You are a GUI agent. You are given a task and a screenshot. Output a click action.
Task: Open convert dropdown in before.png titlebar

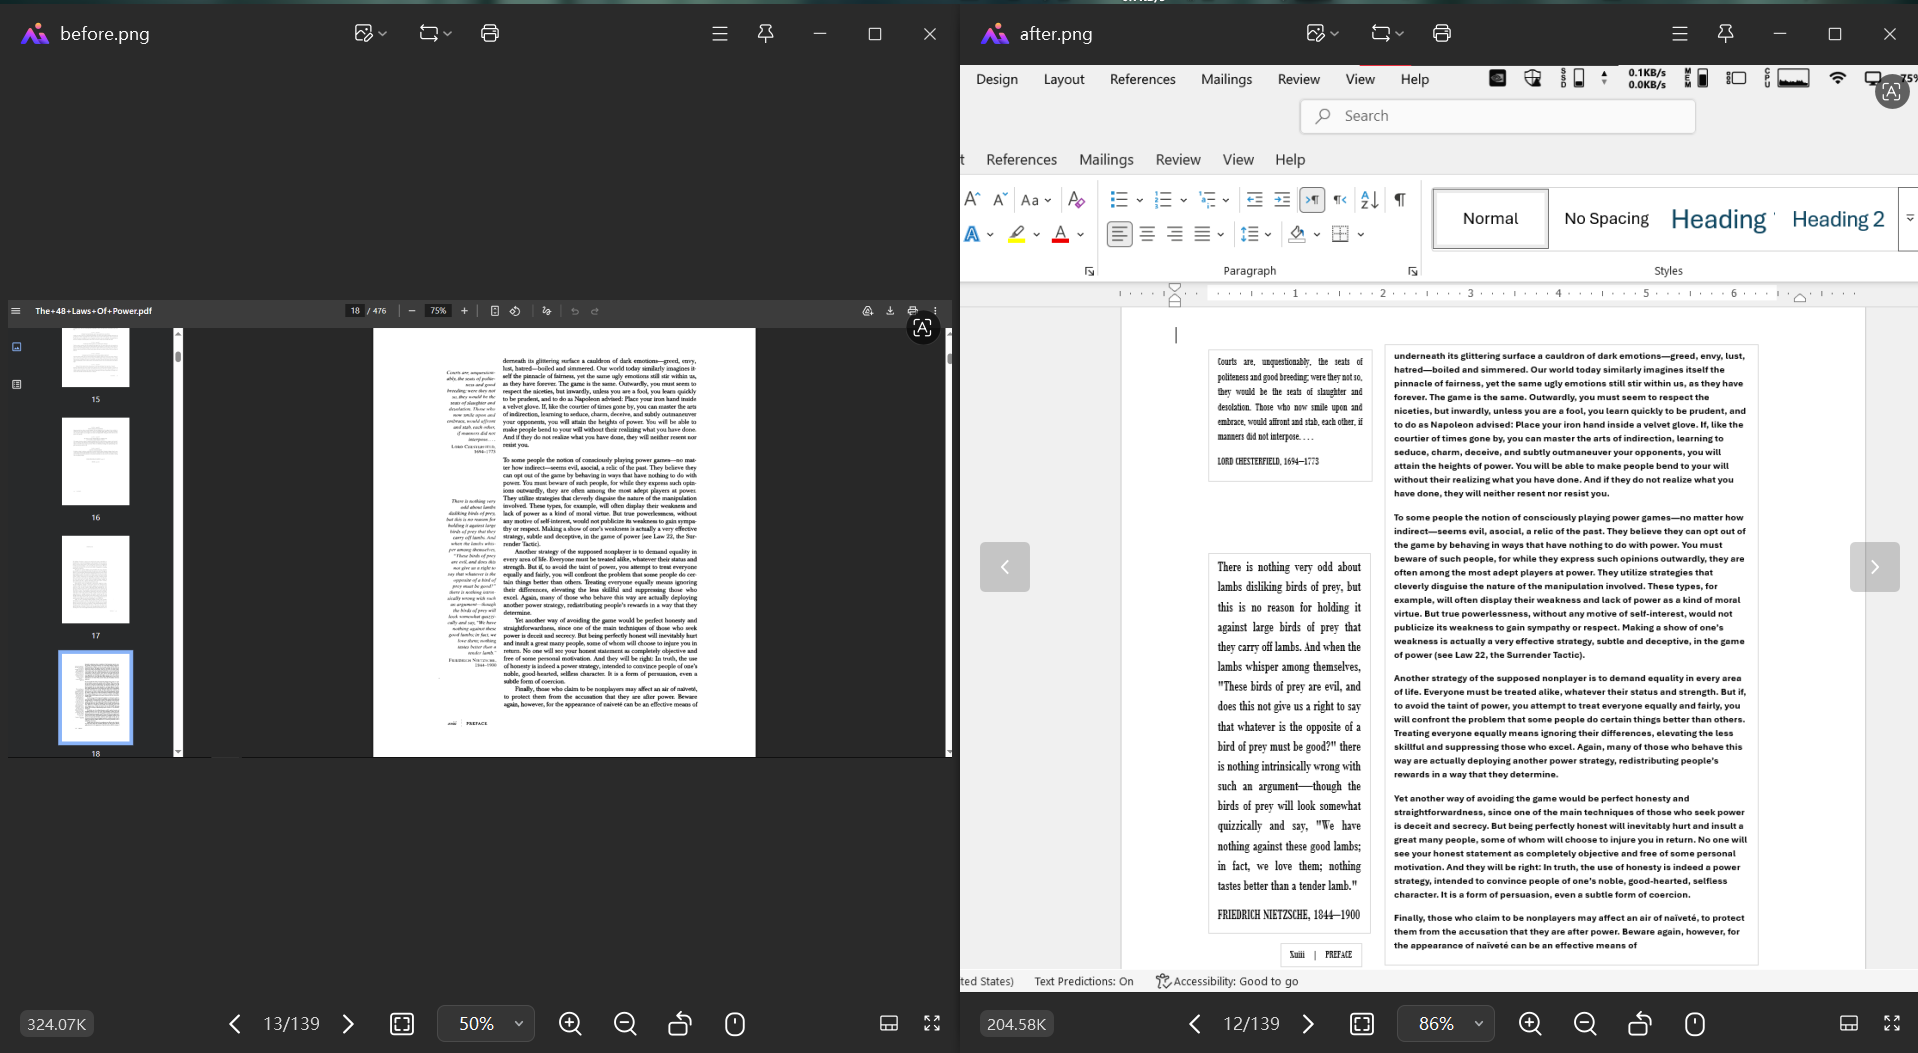[436, 33]
